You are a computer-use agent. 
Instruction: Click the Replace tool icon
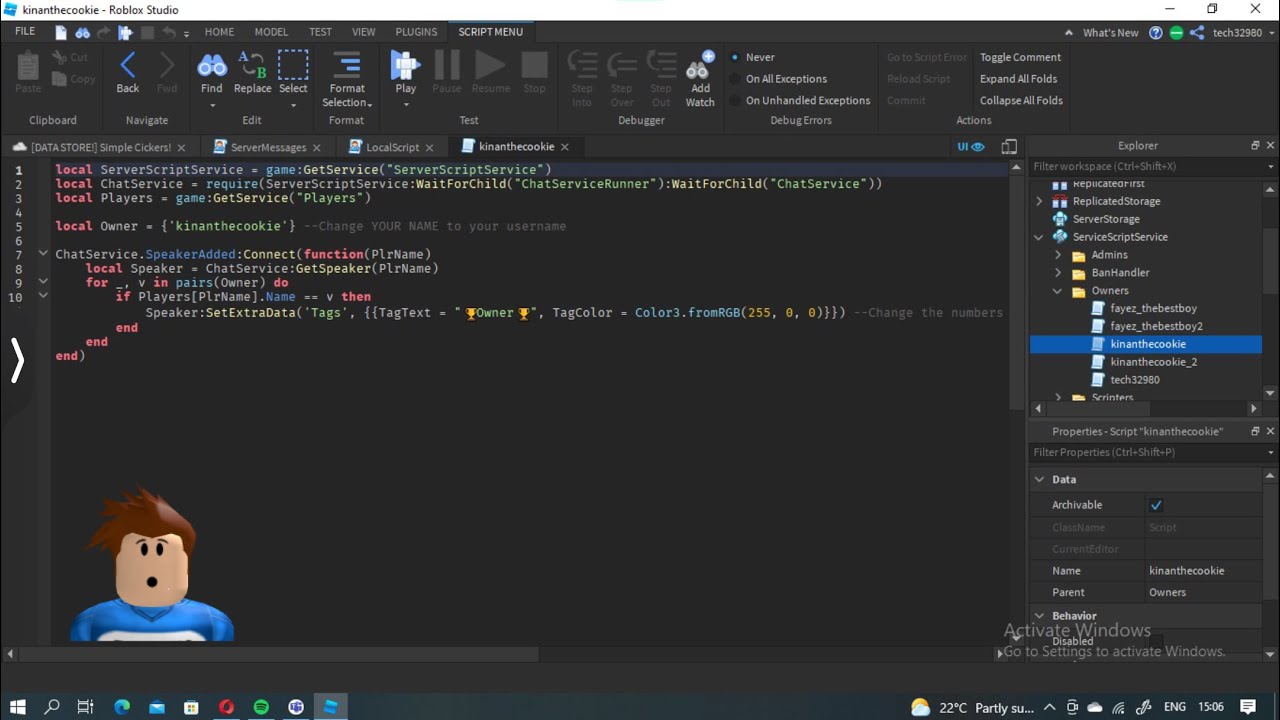pyautogui.click(x=252, y=67)
